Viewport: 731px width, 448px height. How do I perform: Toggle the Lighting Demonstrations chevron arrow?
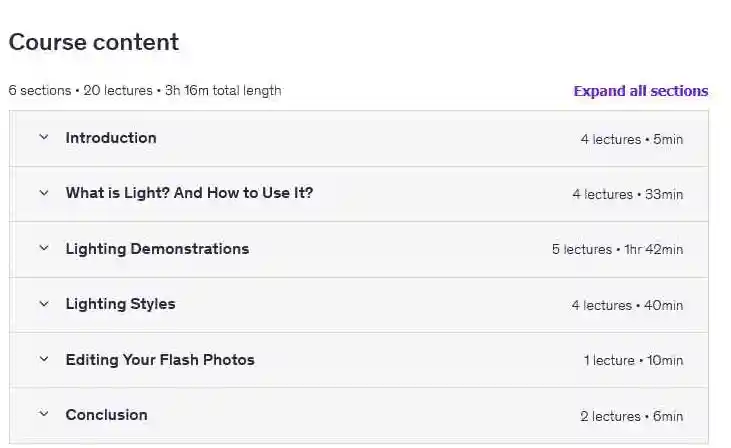click(x=43, y=249)
